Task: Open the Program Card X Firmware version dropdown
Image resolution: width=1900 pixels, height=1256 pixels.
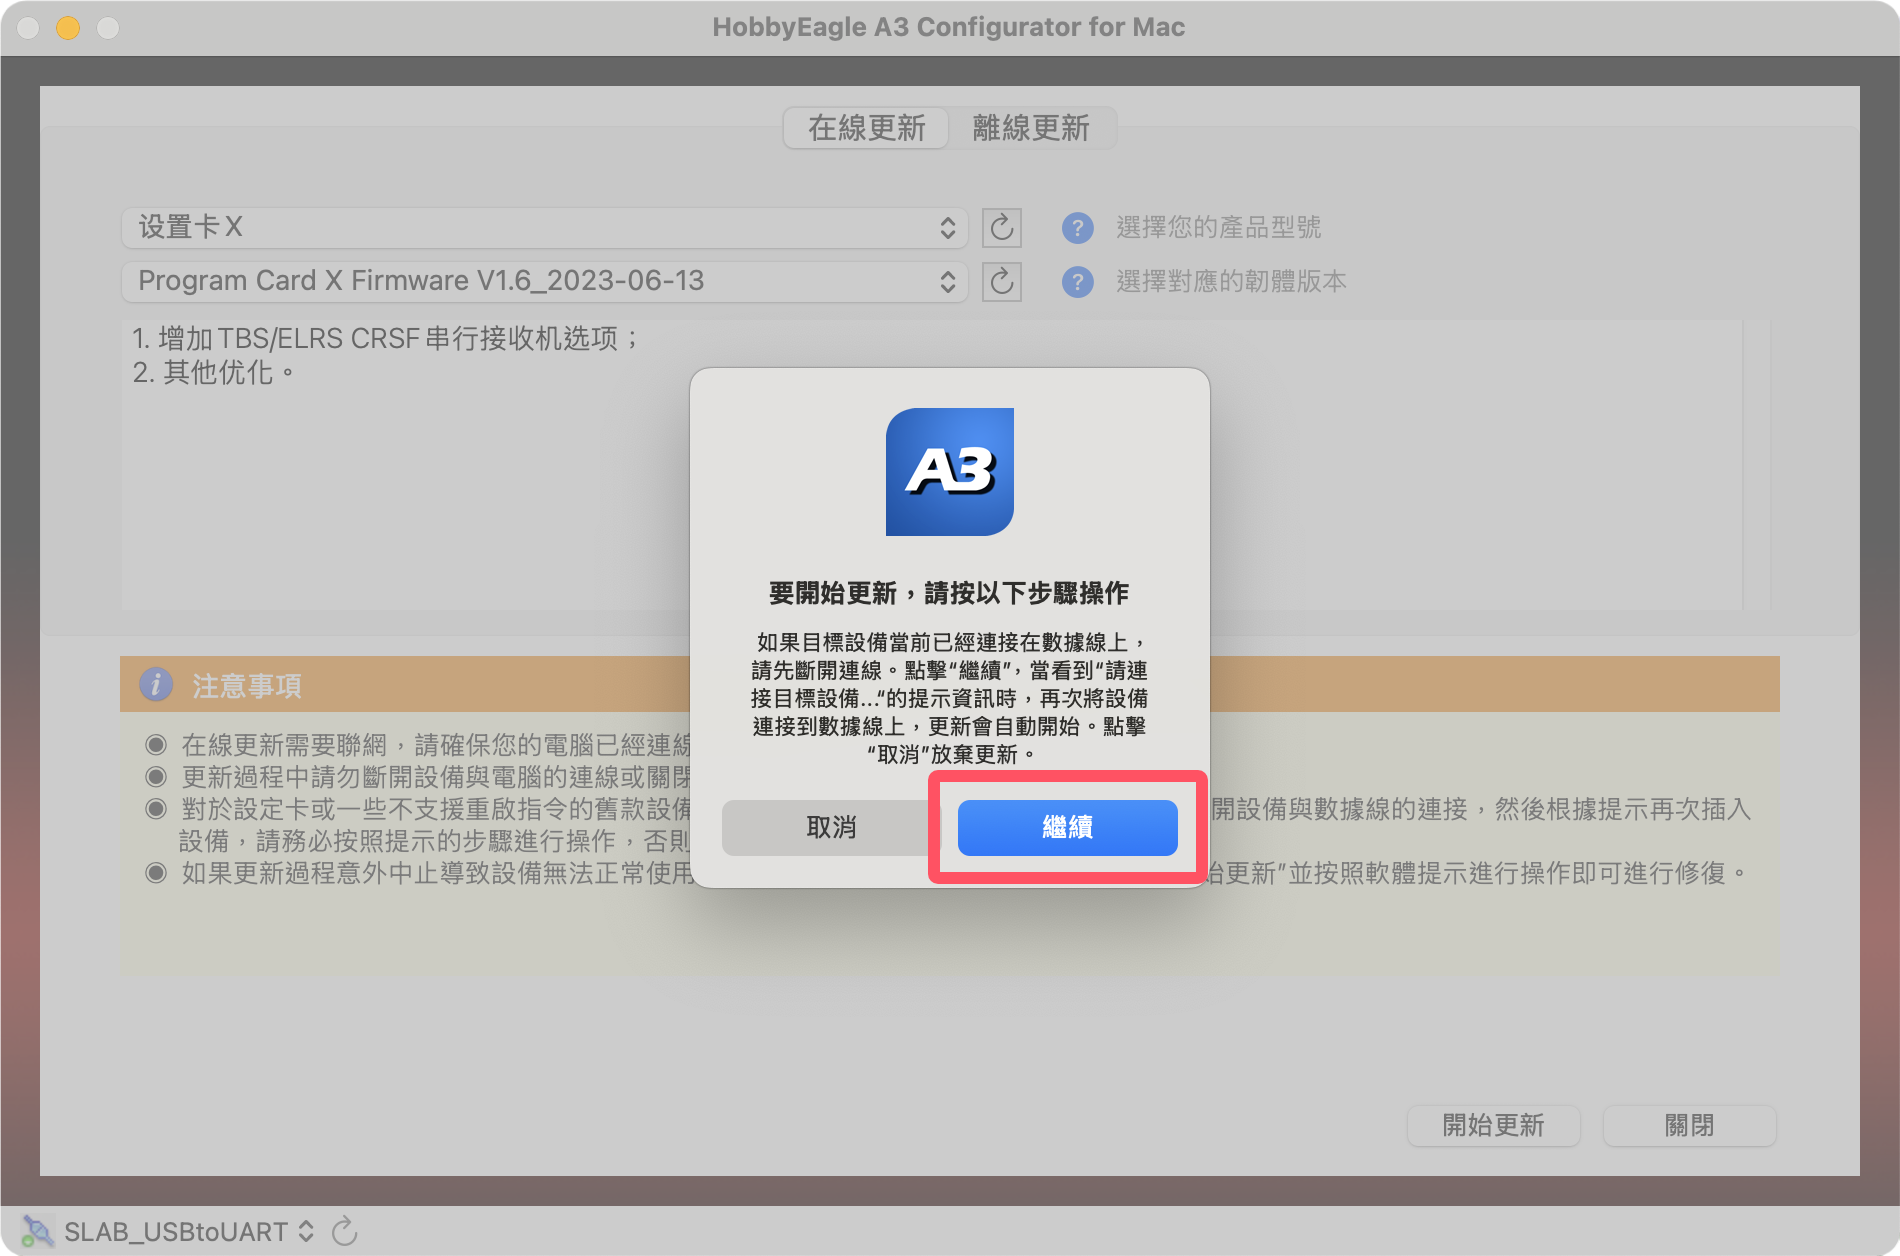Action: pos(544,282)
